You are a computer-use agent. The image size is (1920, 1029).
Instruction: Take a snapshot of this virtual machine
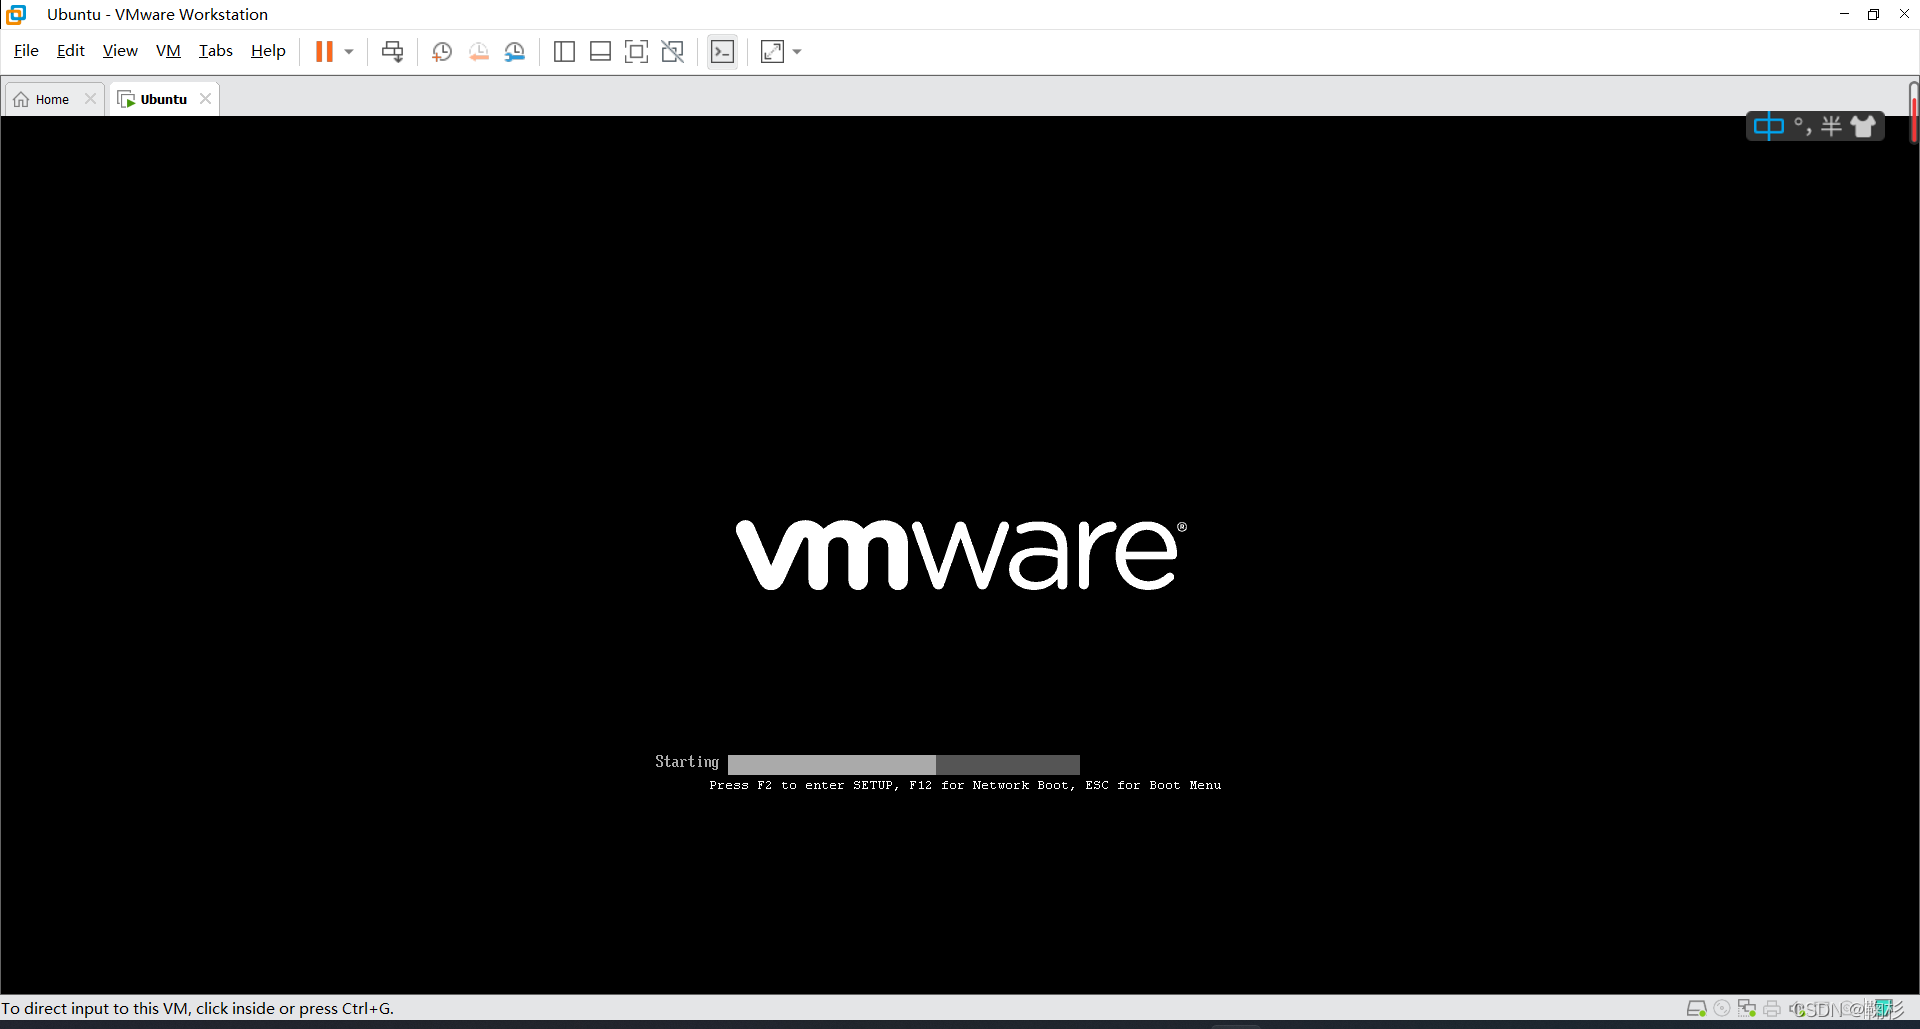pos(441,52)
